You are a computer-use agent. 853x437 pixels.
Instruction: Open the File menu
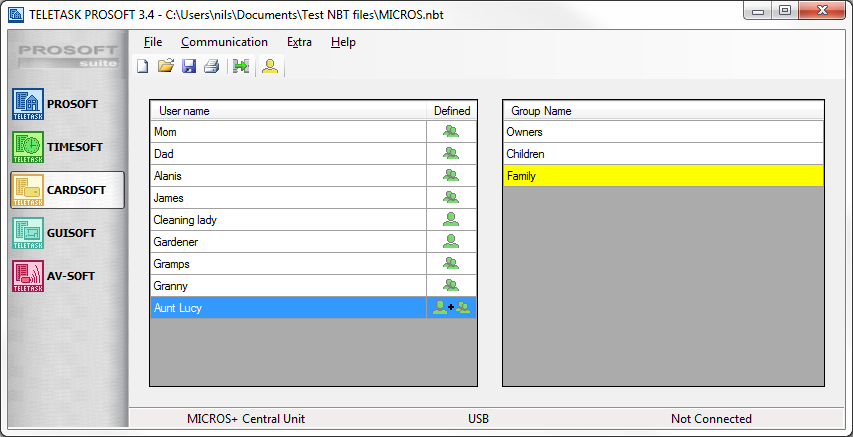tap(152, 42)
